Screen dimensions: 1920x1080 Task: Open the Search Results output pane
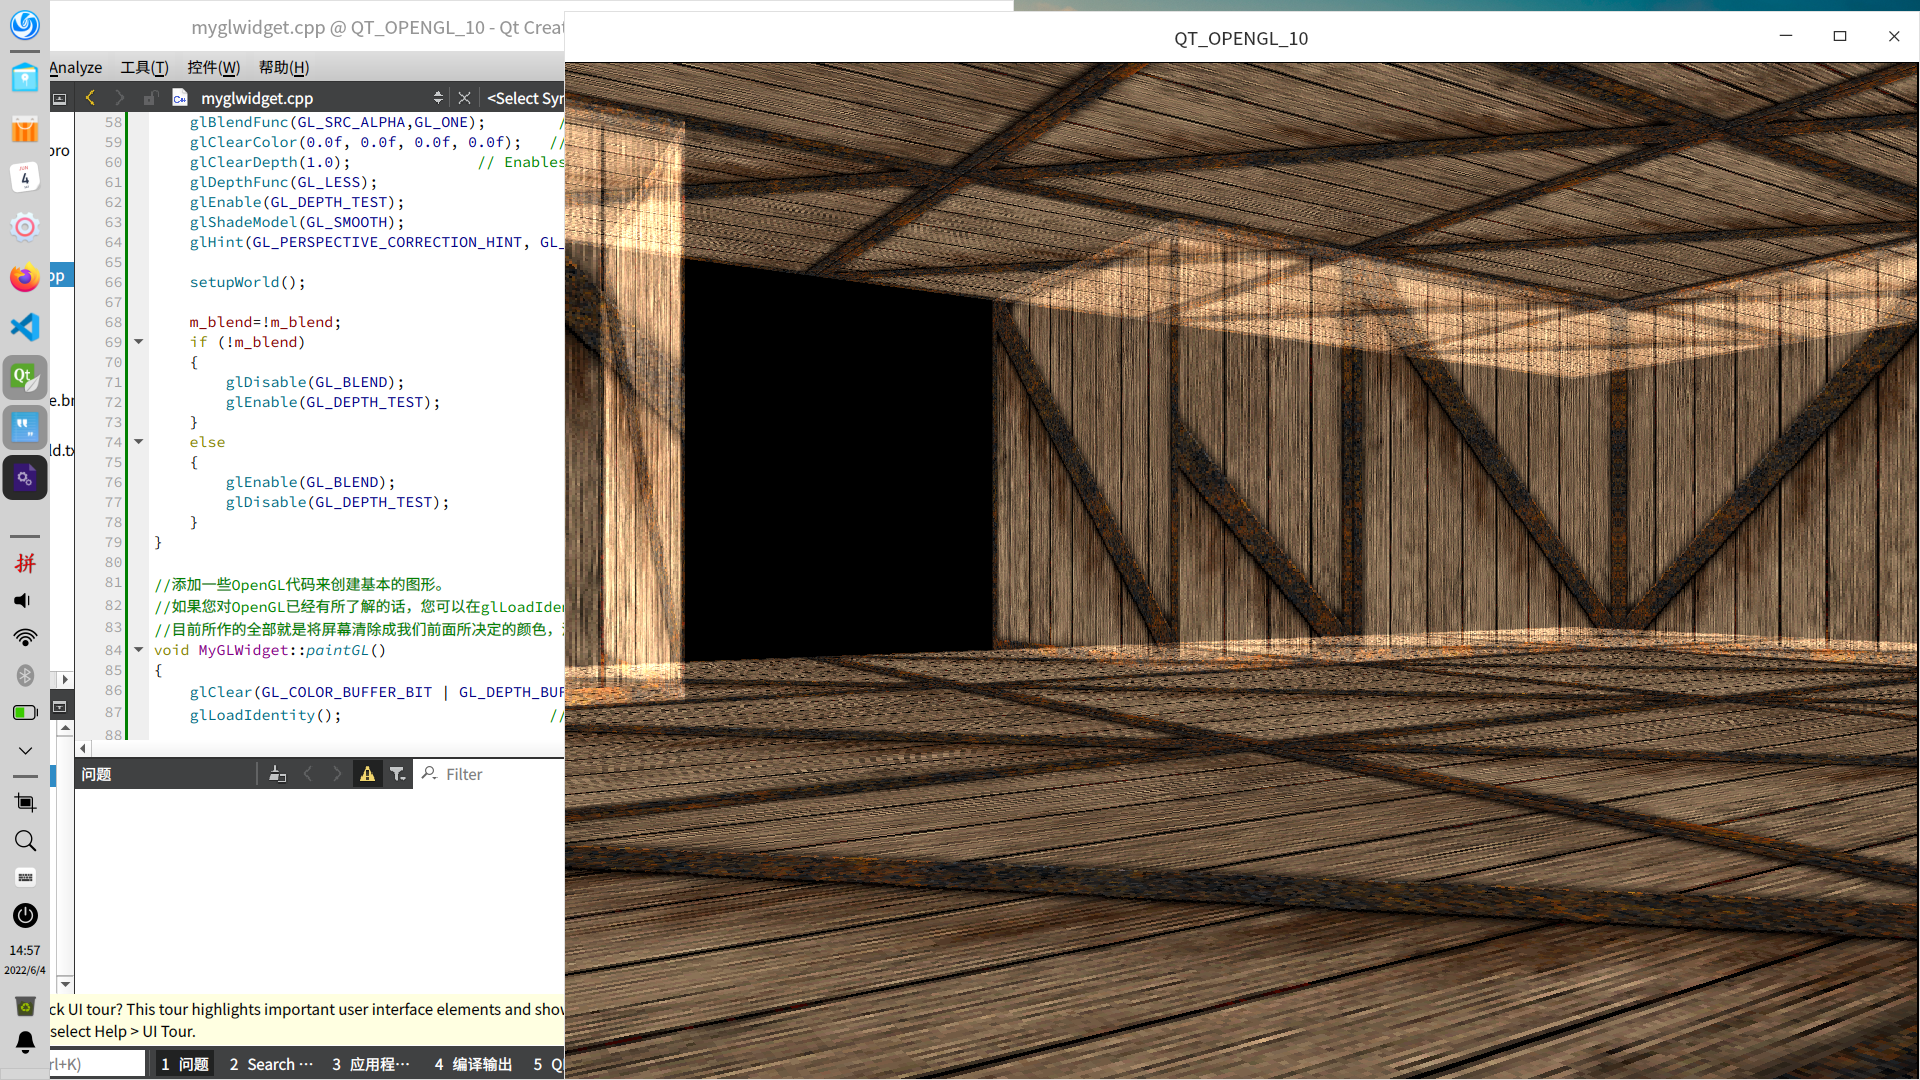pos(271,1064)
